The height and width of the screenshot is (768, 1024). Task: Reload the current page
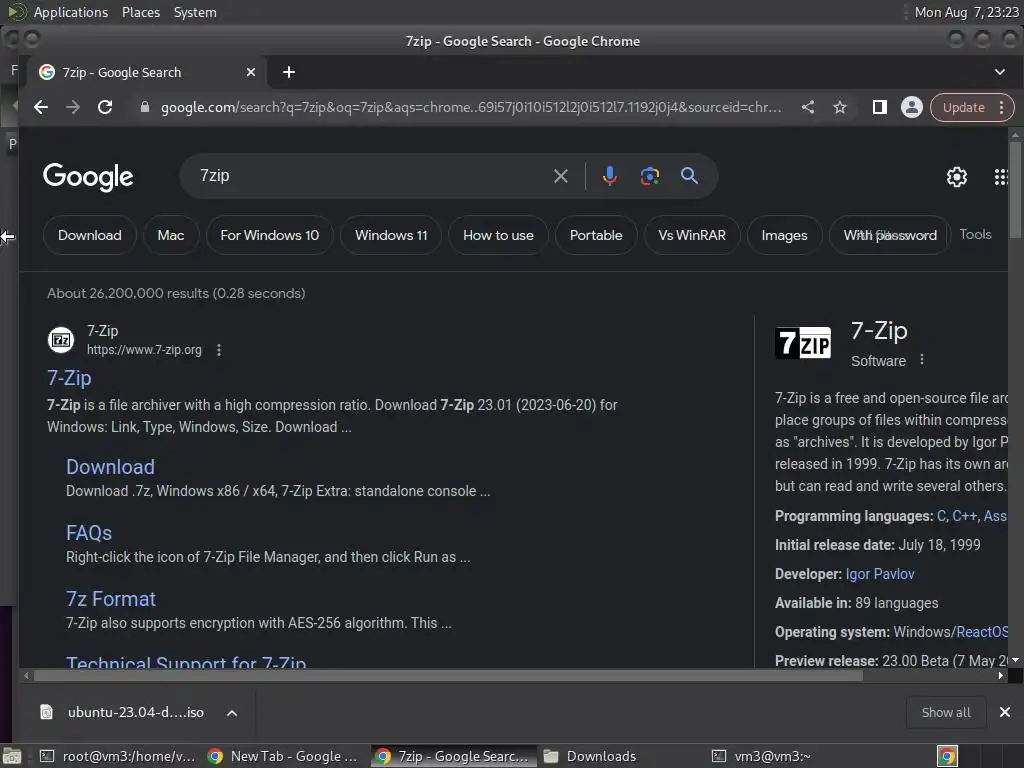pos(105,107)
